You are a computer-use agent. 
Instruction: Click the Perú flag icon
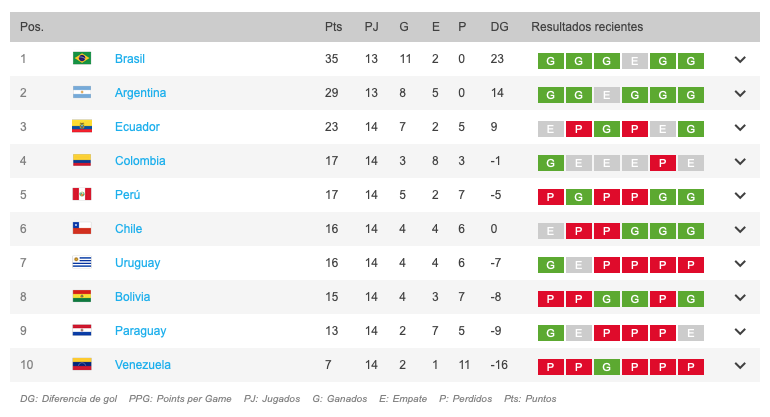coord(82,195)
